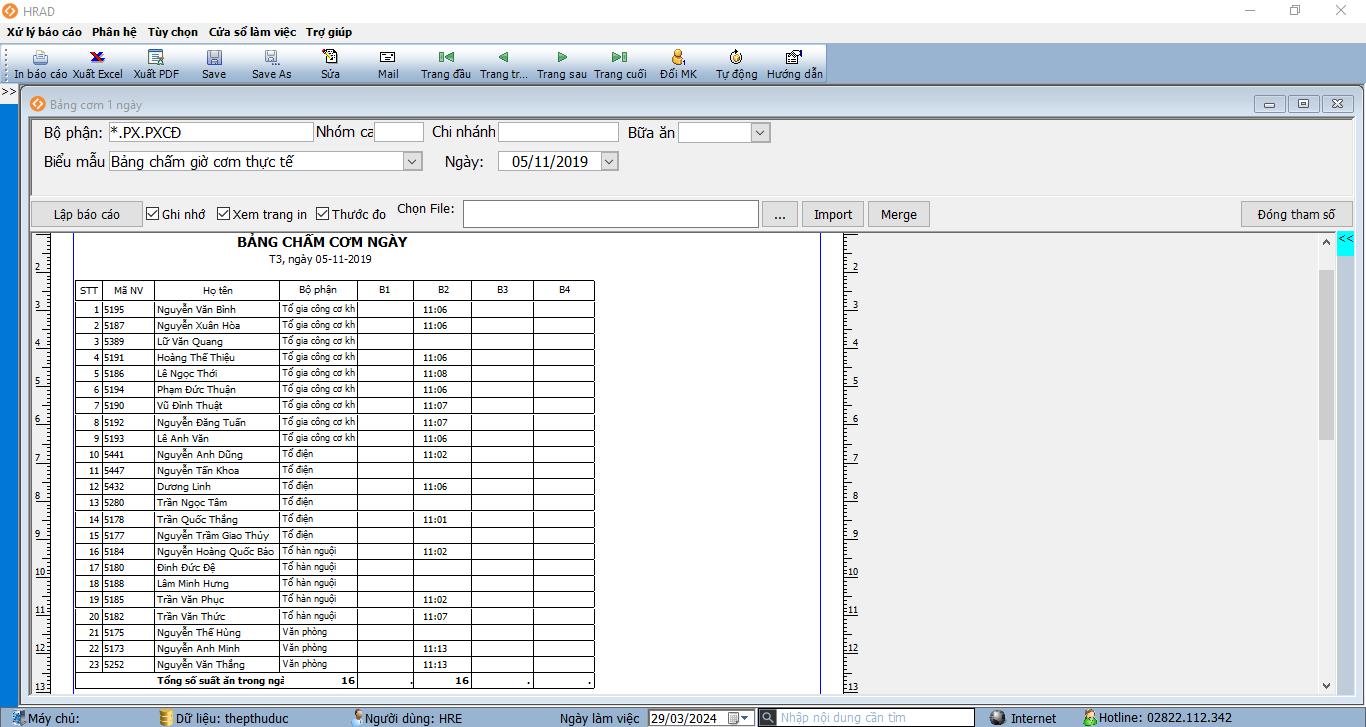Expand the Bữa ăn dropdown
This screenshot has width=1366, height=727.
pos(760,133)
